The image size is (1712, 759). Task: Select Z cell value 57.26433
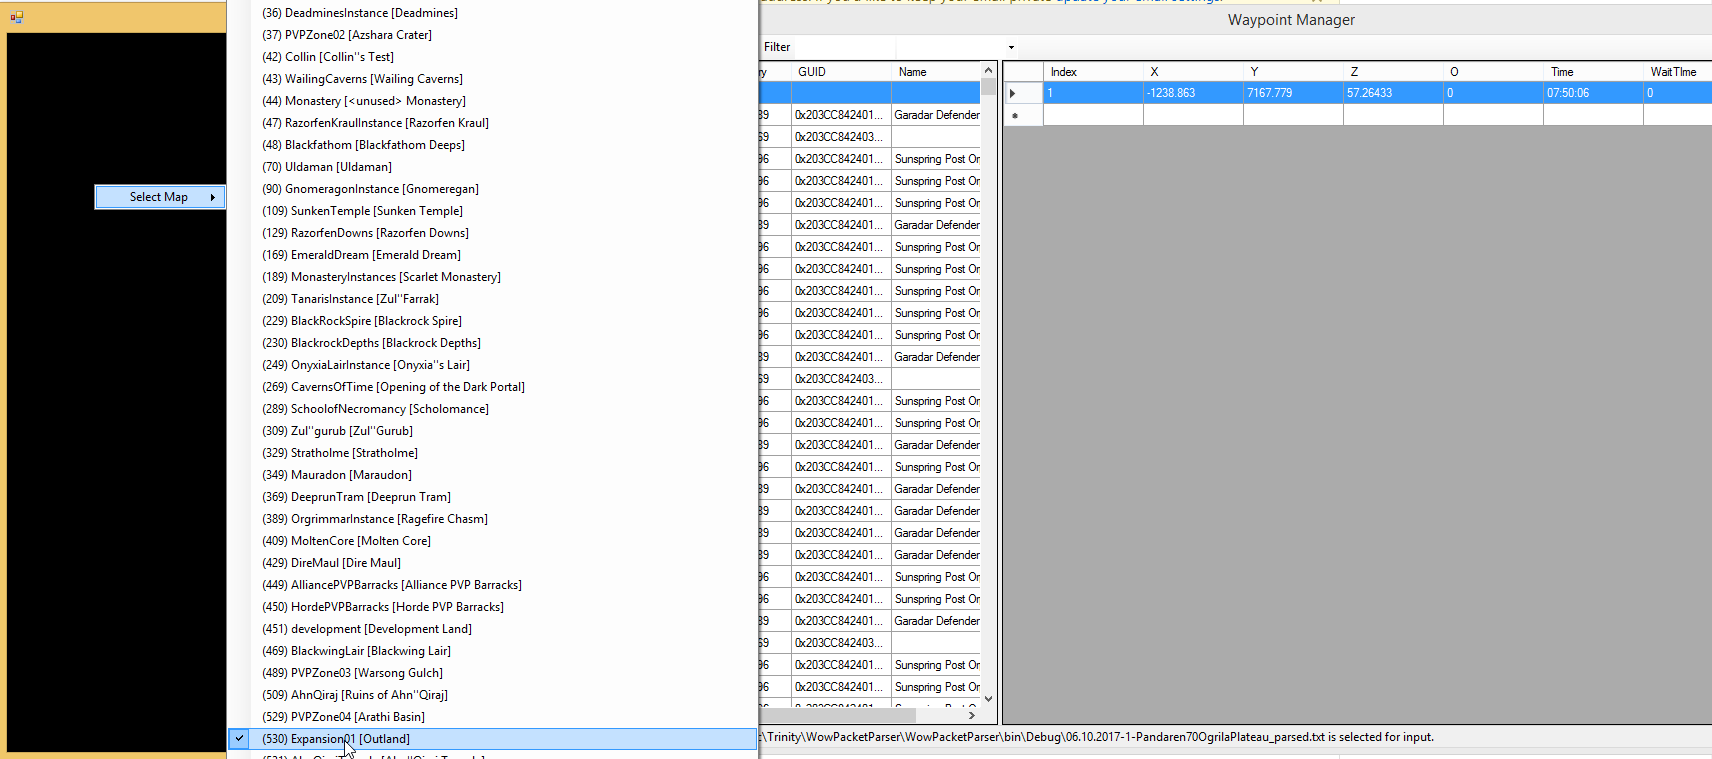coord(1393,93)
